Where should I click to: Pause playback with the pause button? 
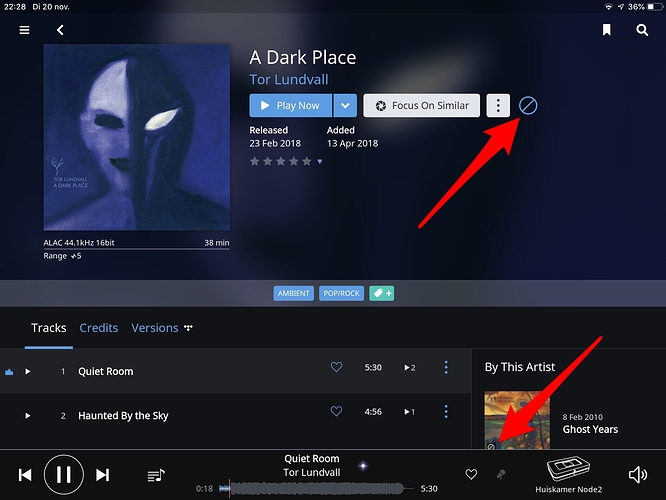[x=64, y=475]
